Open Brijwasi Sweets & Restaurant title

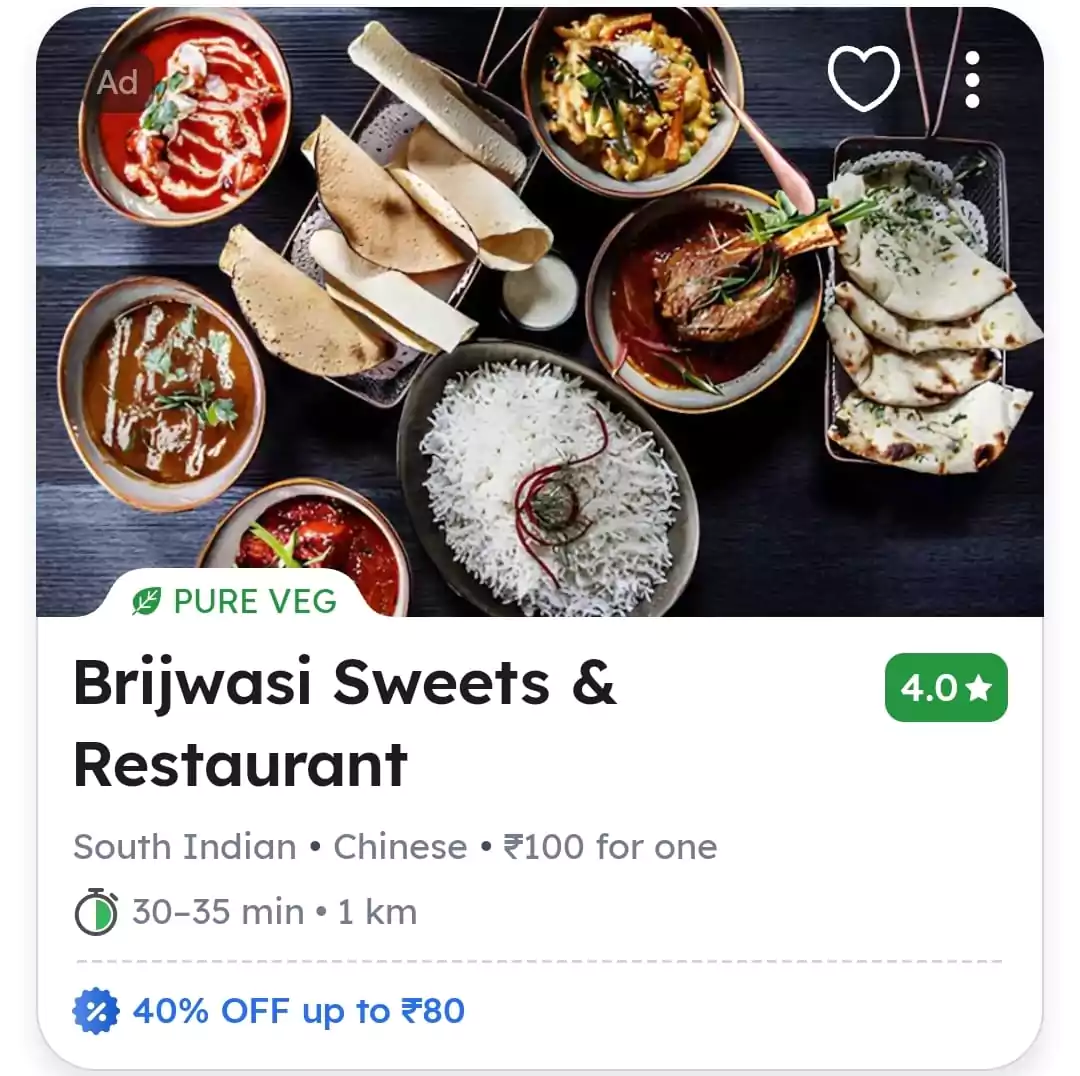click(x=344, y=723)
